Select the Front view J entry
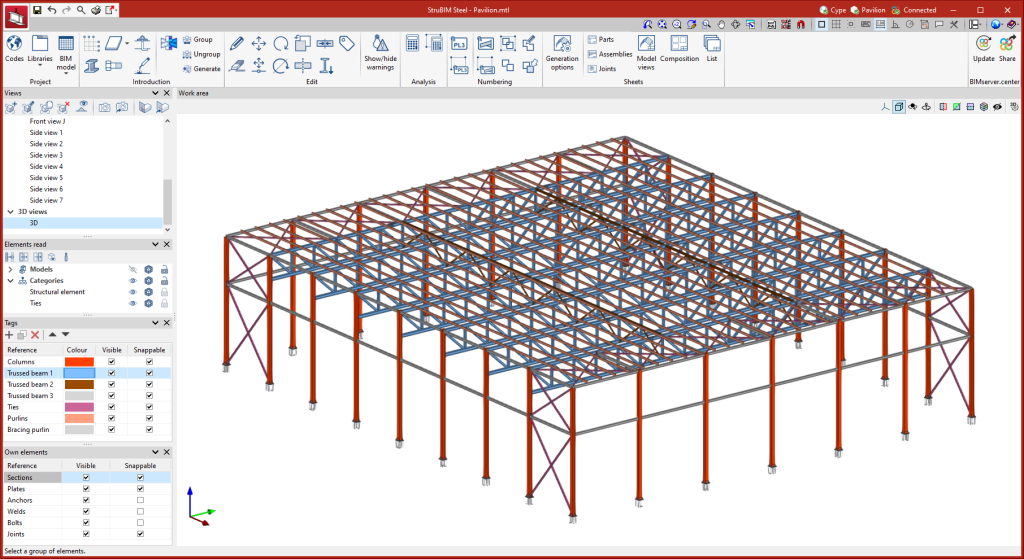 pos(47,121)
